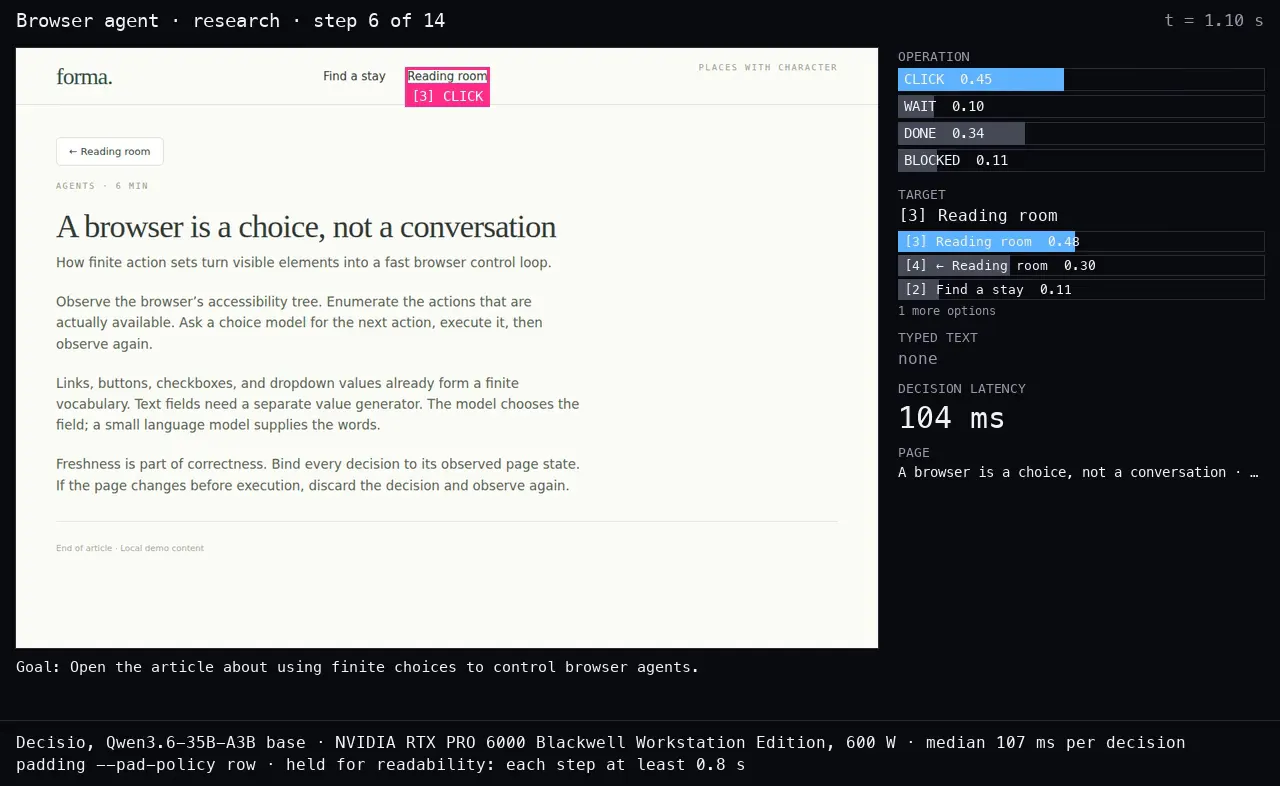
Task: Select the WAIT 0.10 operation bar
Action: click(1081, 106)
